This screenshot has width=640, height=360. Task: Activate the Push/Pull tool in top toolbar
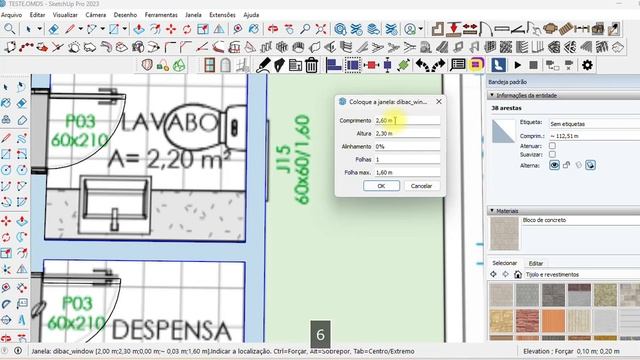139,29
